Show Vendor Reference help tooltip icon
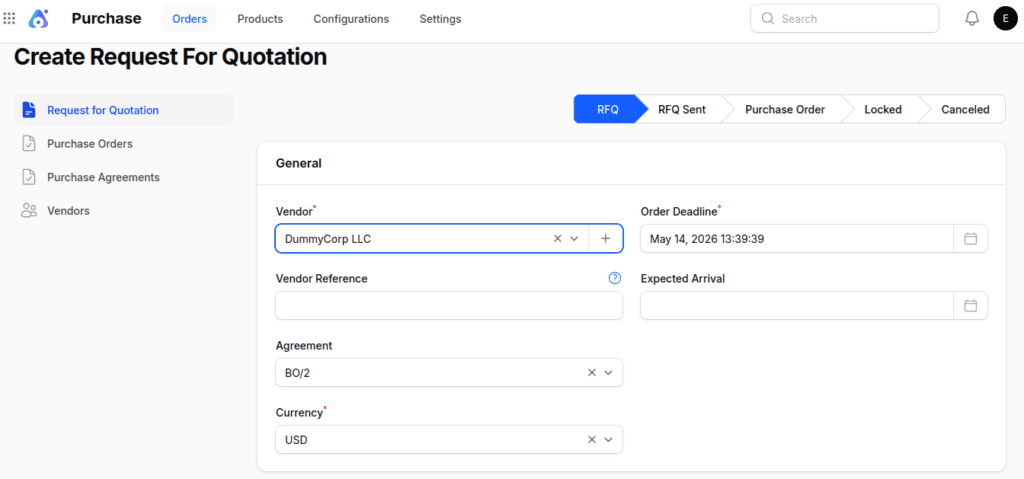Screen dimensions: 1024x479 [615, 278]
